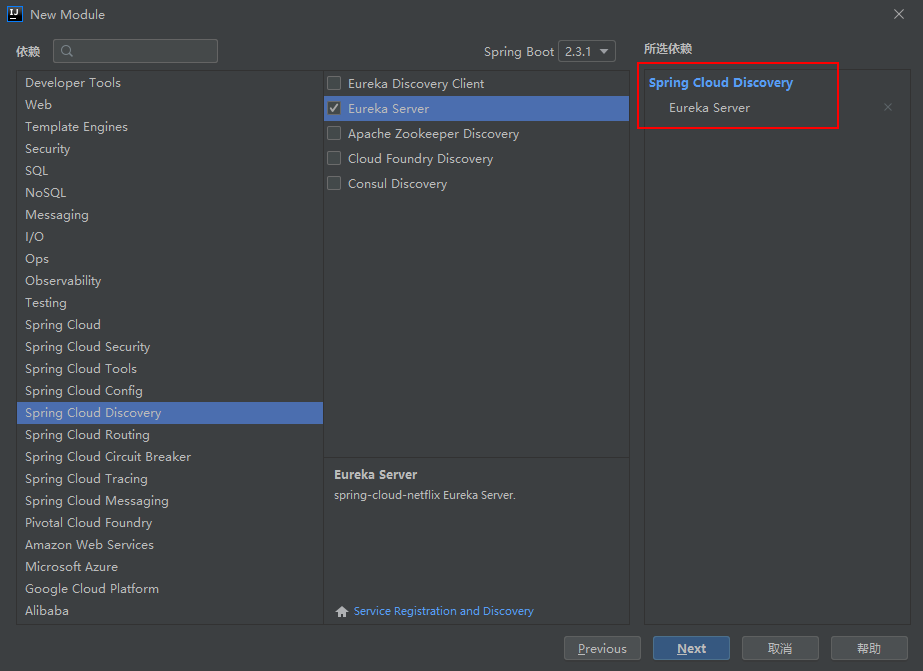Tick the Consul Discovery checkbox
Screen dimensions: 923x671
(x=334, y=184)
